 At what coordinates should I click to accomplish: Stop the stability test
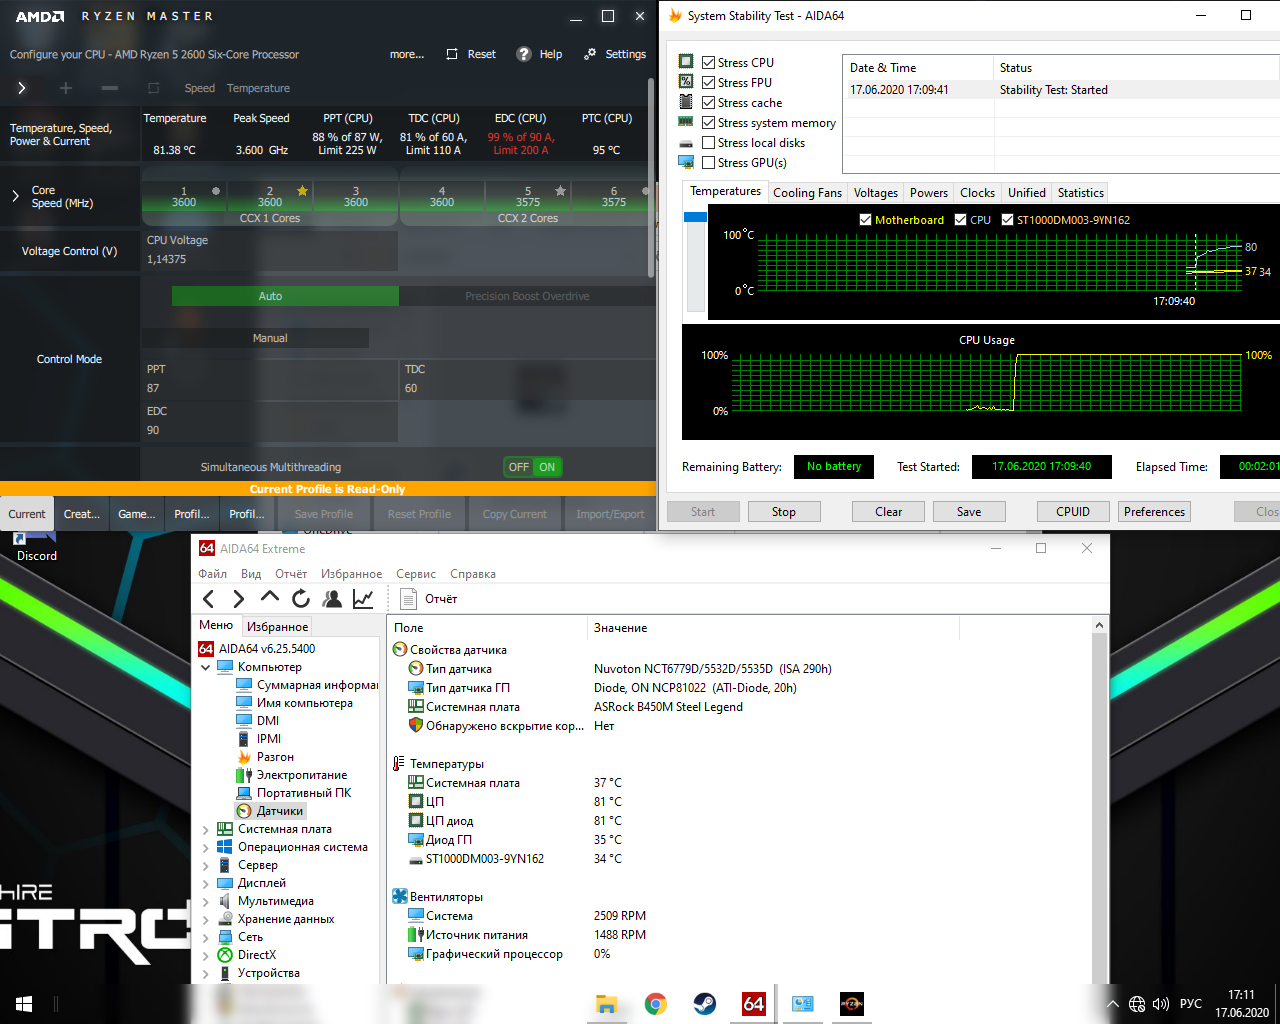click(x=784, y=512)
